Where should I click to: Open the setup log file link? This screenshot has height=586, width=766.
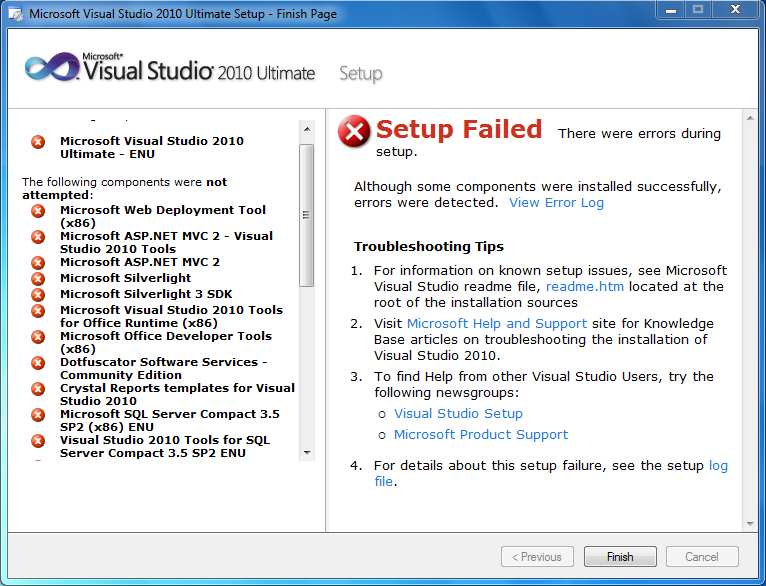click(718, 466)
